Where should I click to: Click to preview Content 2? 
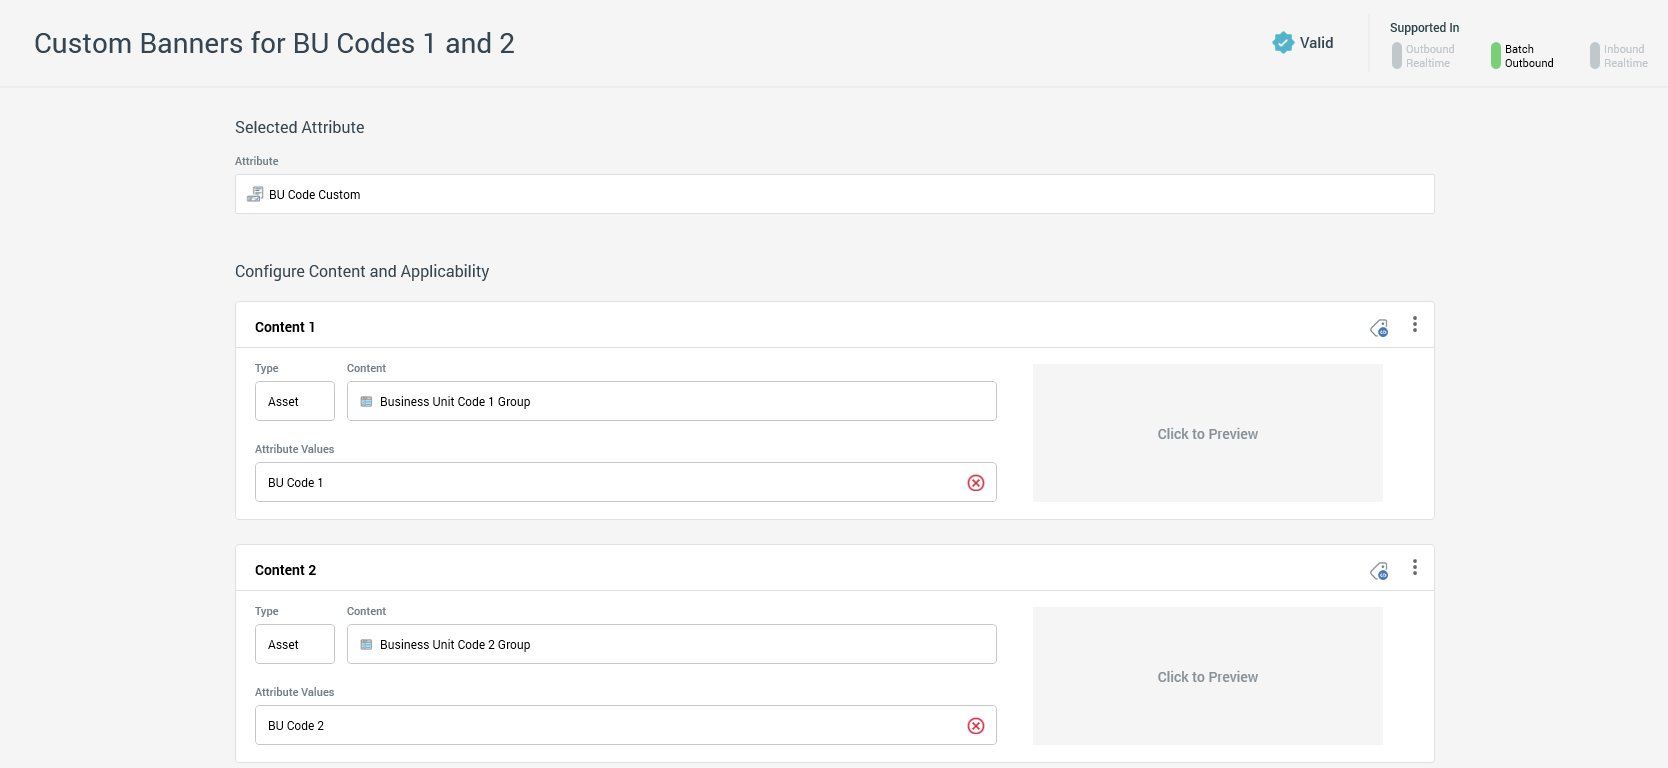point(1207,677)
